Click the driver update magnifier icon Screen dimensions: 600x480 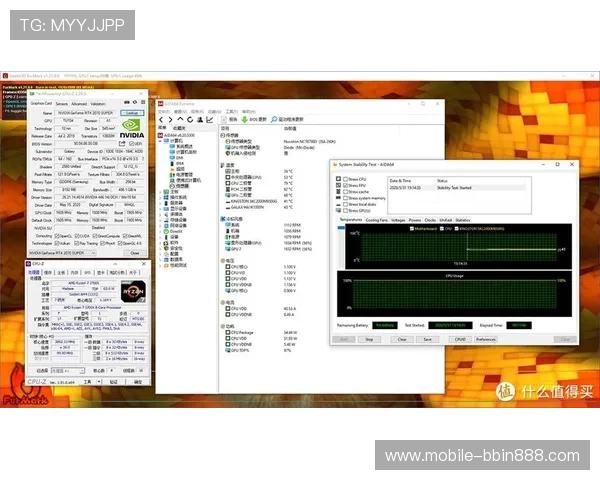(274, 119)
